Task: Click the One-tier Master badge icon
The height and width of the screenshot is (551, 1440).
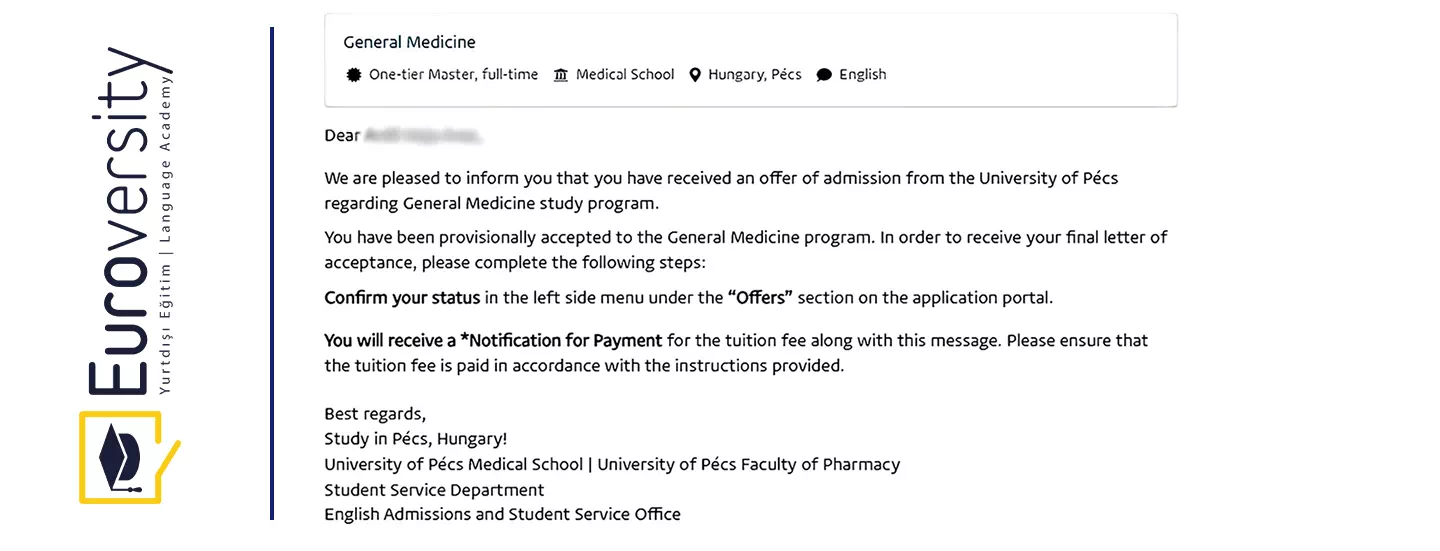Action: click(x=353, y=75)
